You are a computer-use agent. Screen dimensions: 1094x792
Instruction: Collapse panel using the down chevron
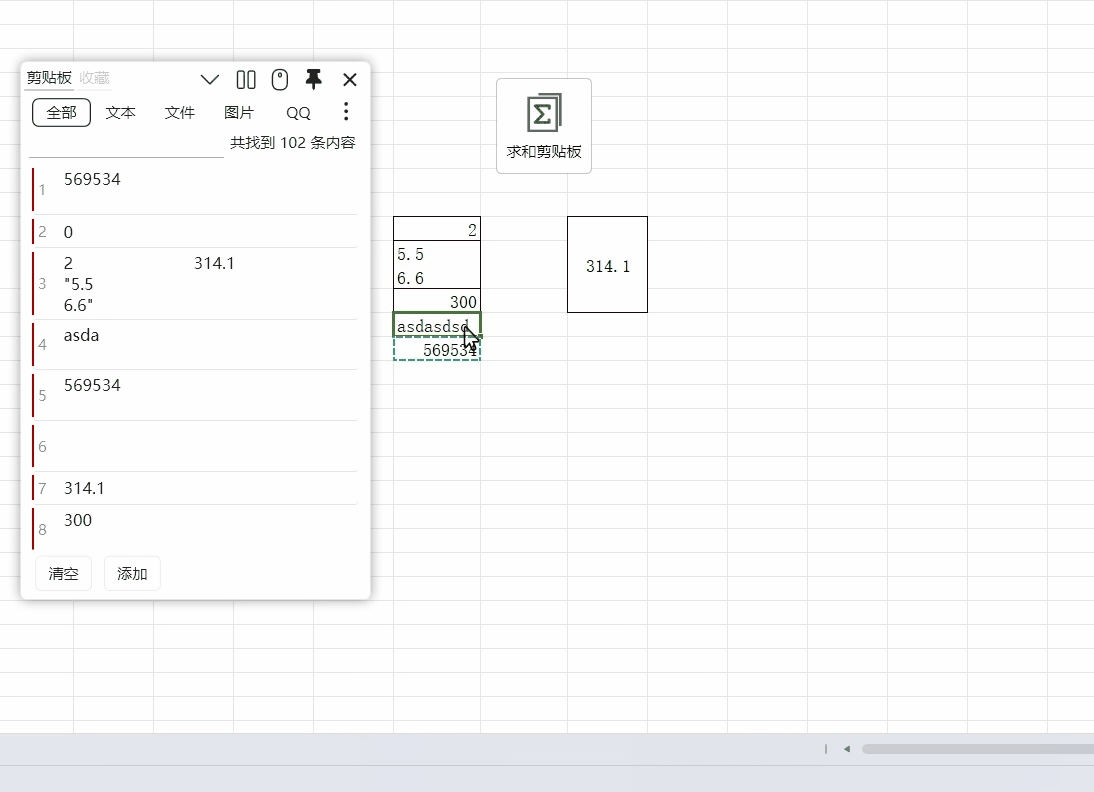(210, 80)
